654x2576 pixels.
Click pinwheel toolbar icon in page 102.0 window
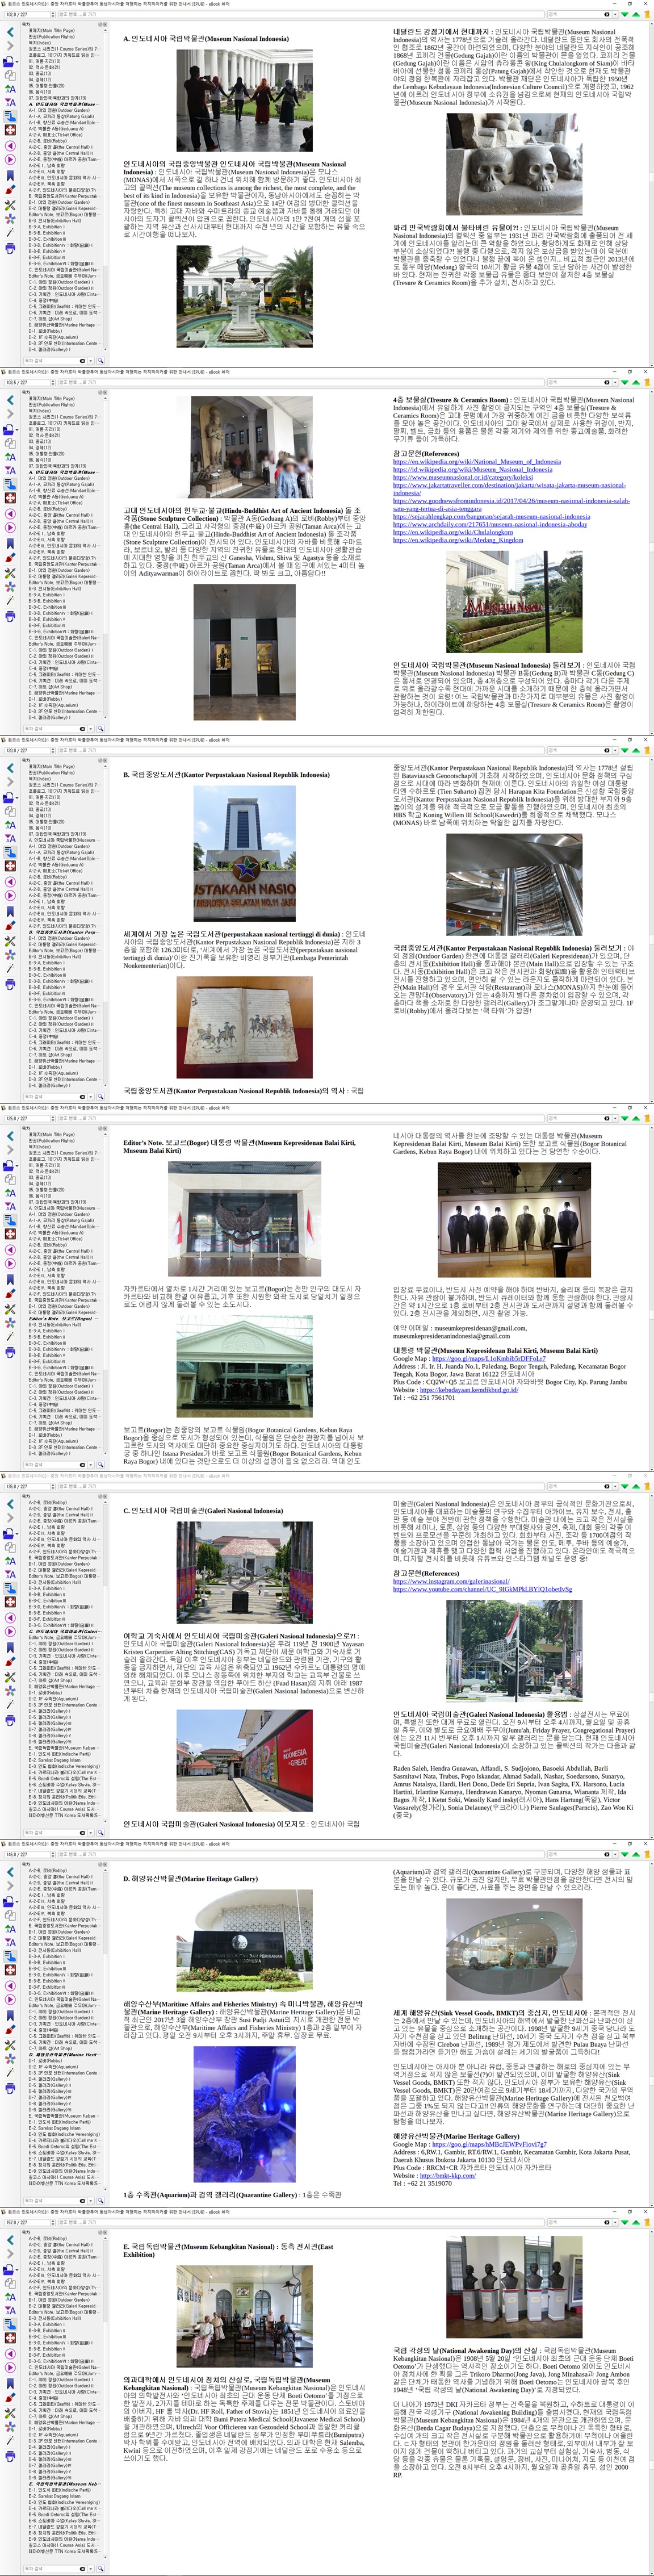(x=10, y=219)
